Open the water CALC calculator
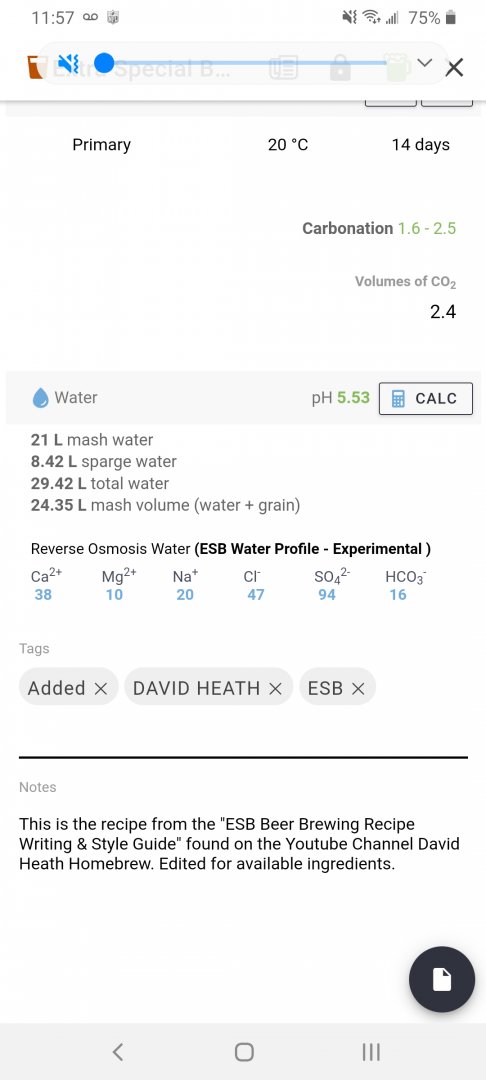 coord(425,398)
